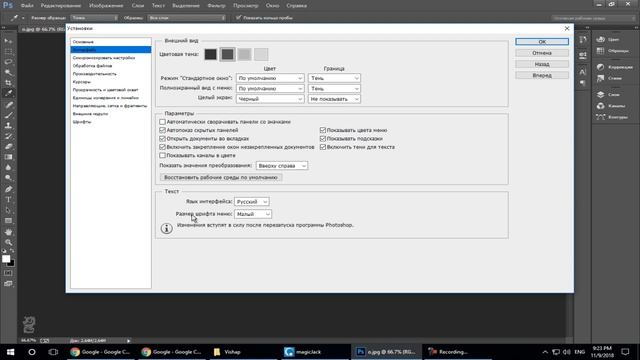Viewport: 640px width, 360px height.
Task: Open Standard window mode border dropdown
Action: [x=334, y=78]
